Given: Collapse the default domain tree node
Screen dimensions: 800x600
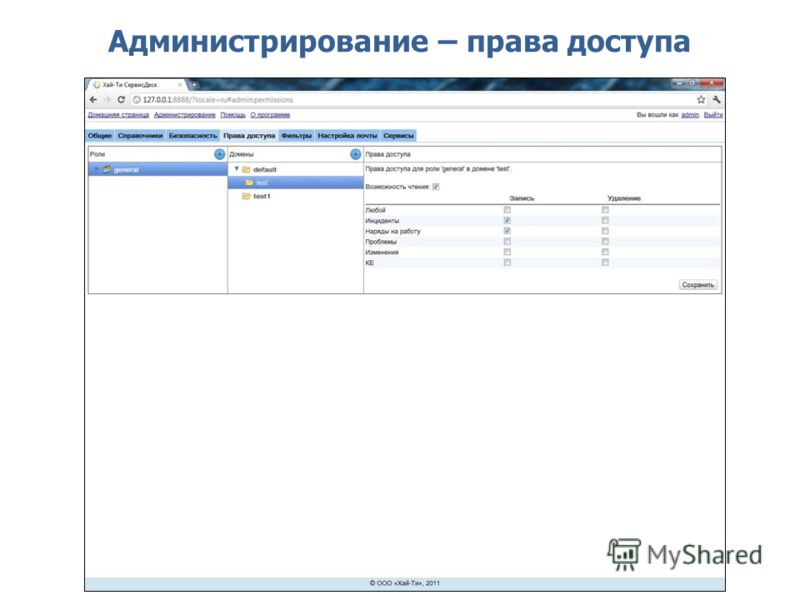Looking at the screenshot, I should point(236,169).
